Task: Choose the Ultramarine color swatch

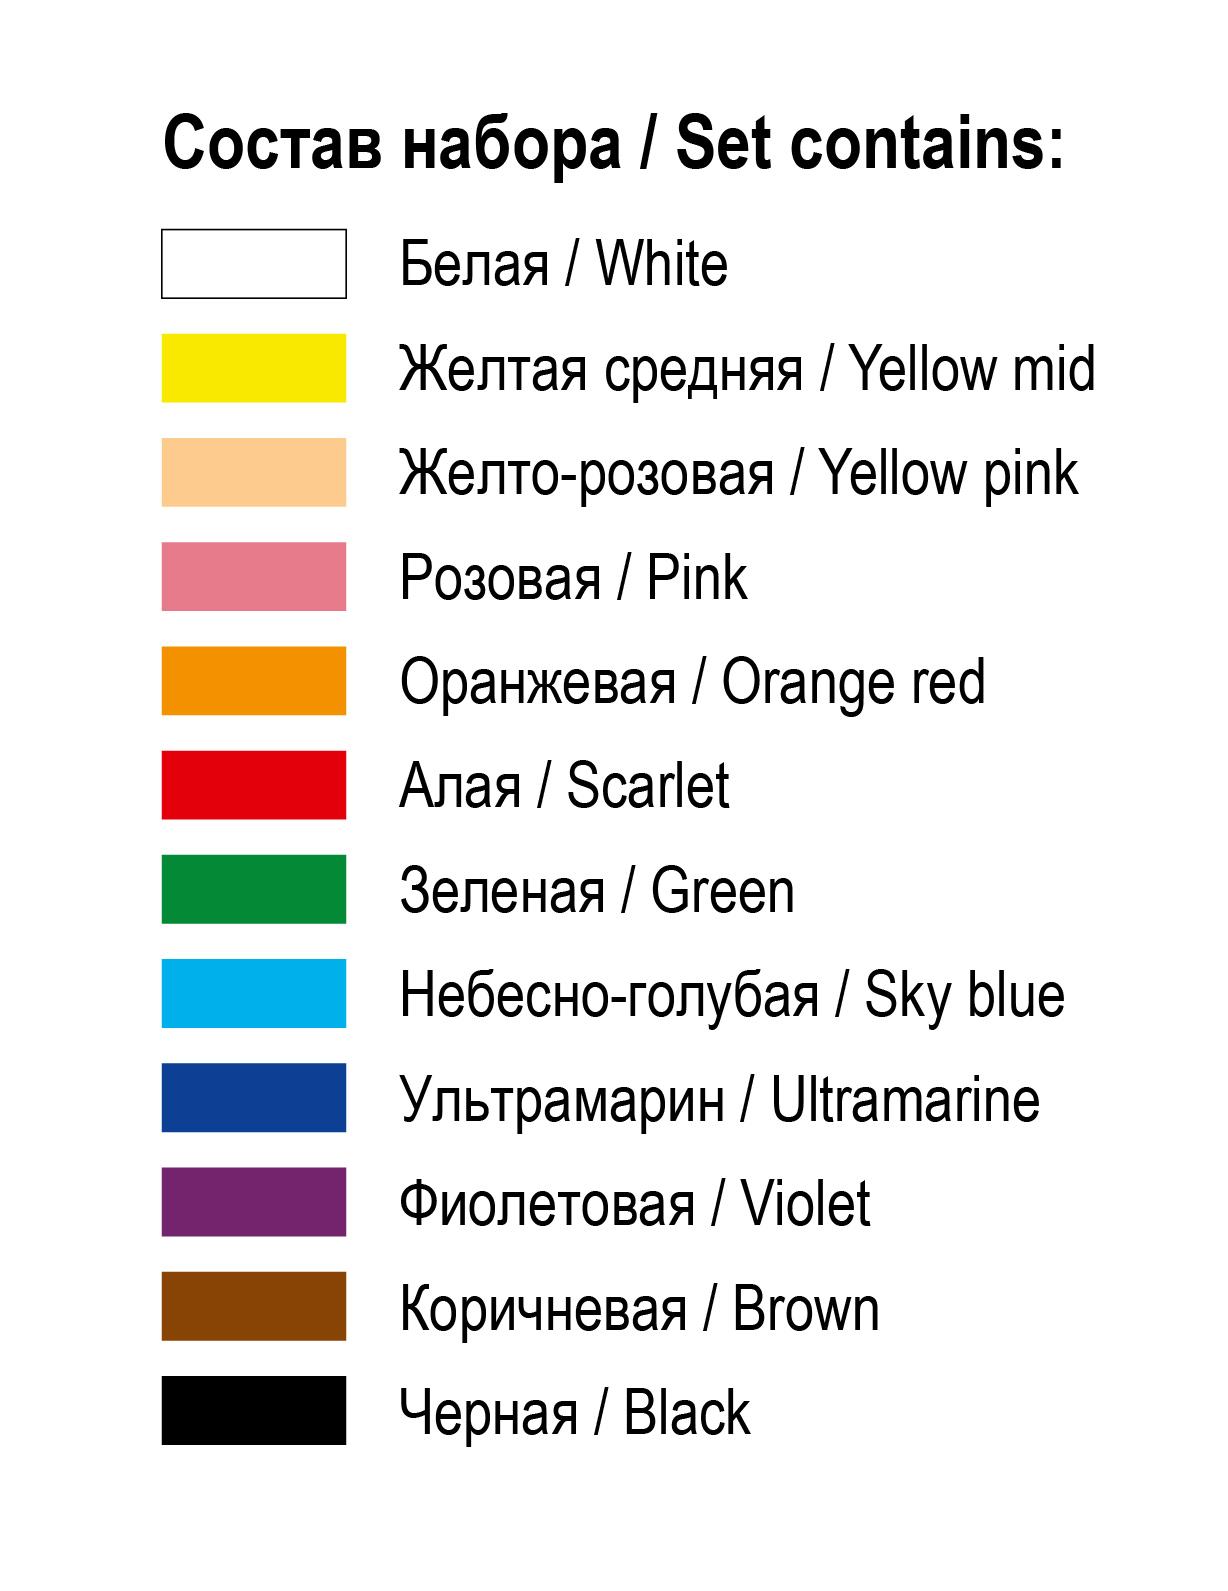Action: (x=254, y=1097)
